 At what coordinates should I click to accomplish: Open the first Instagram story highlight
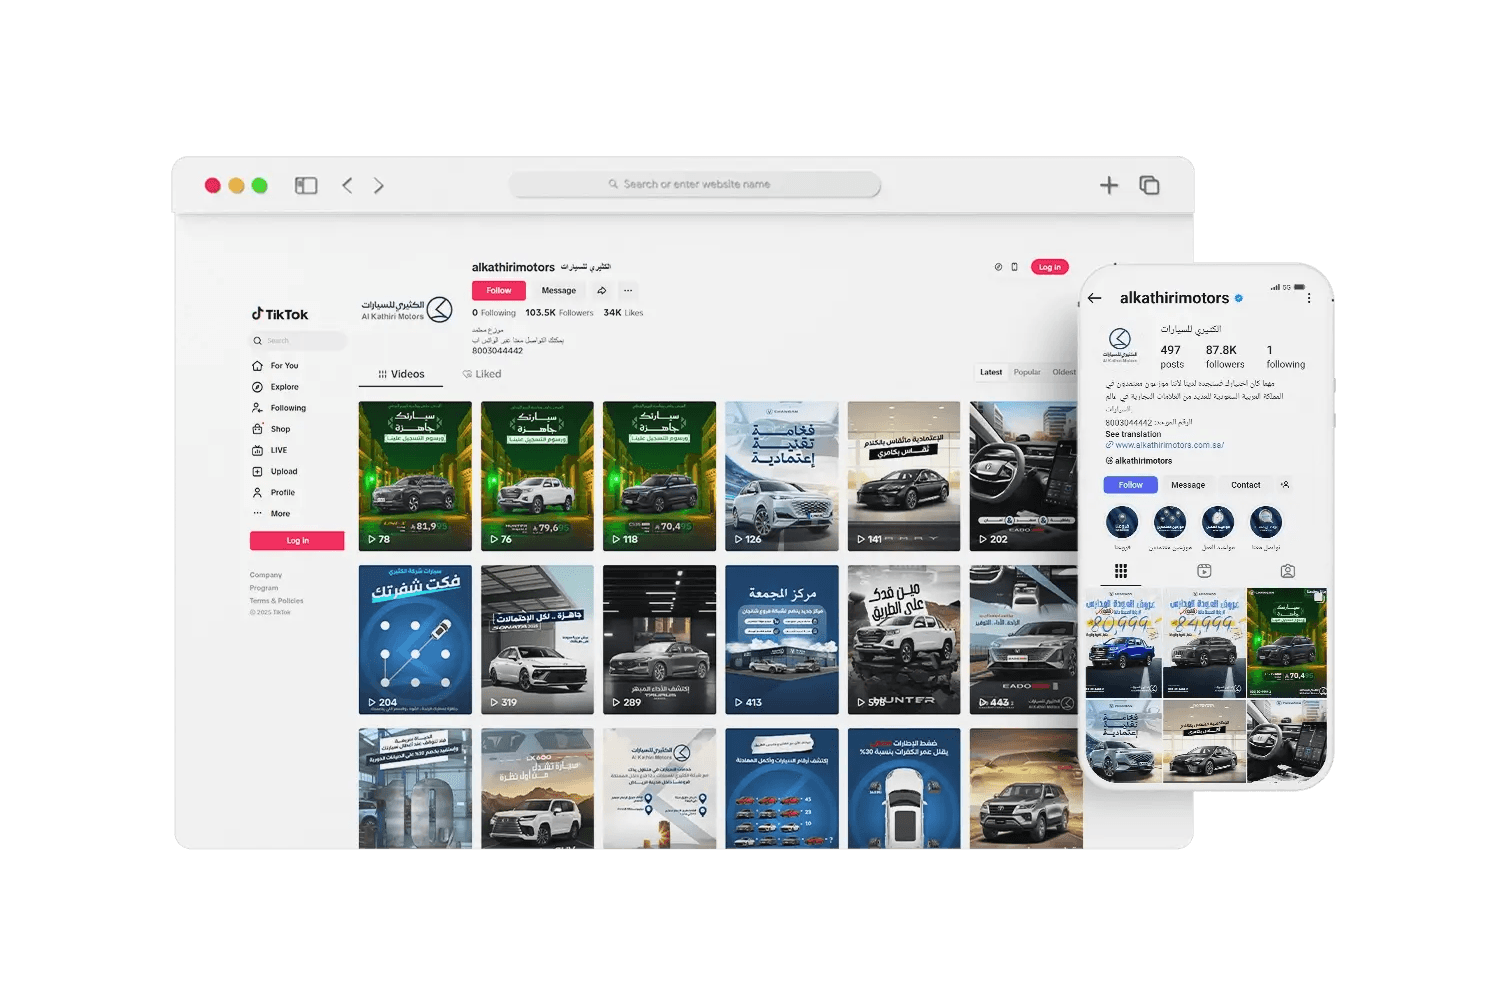1122,522
